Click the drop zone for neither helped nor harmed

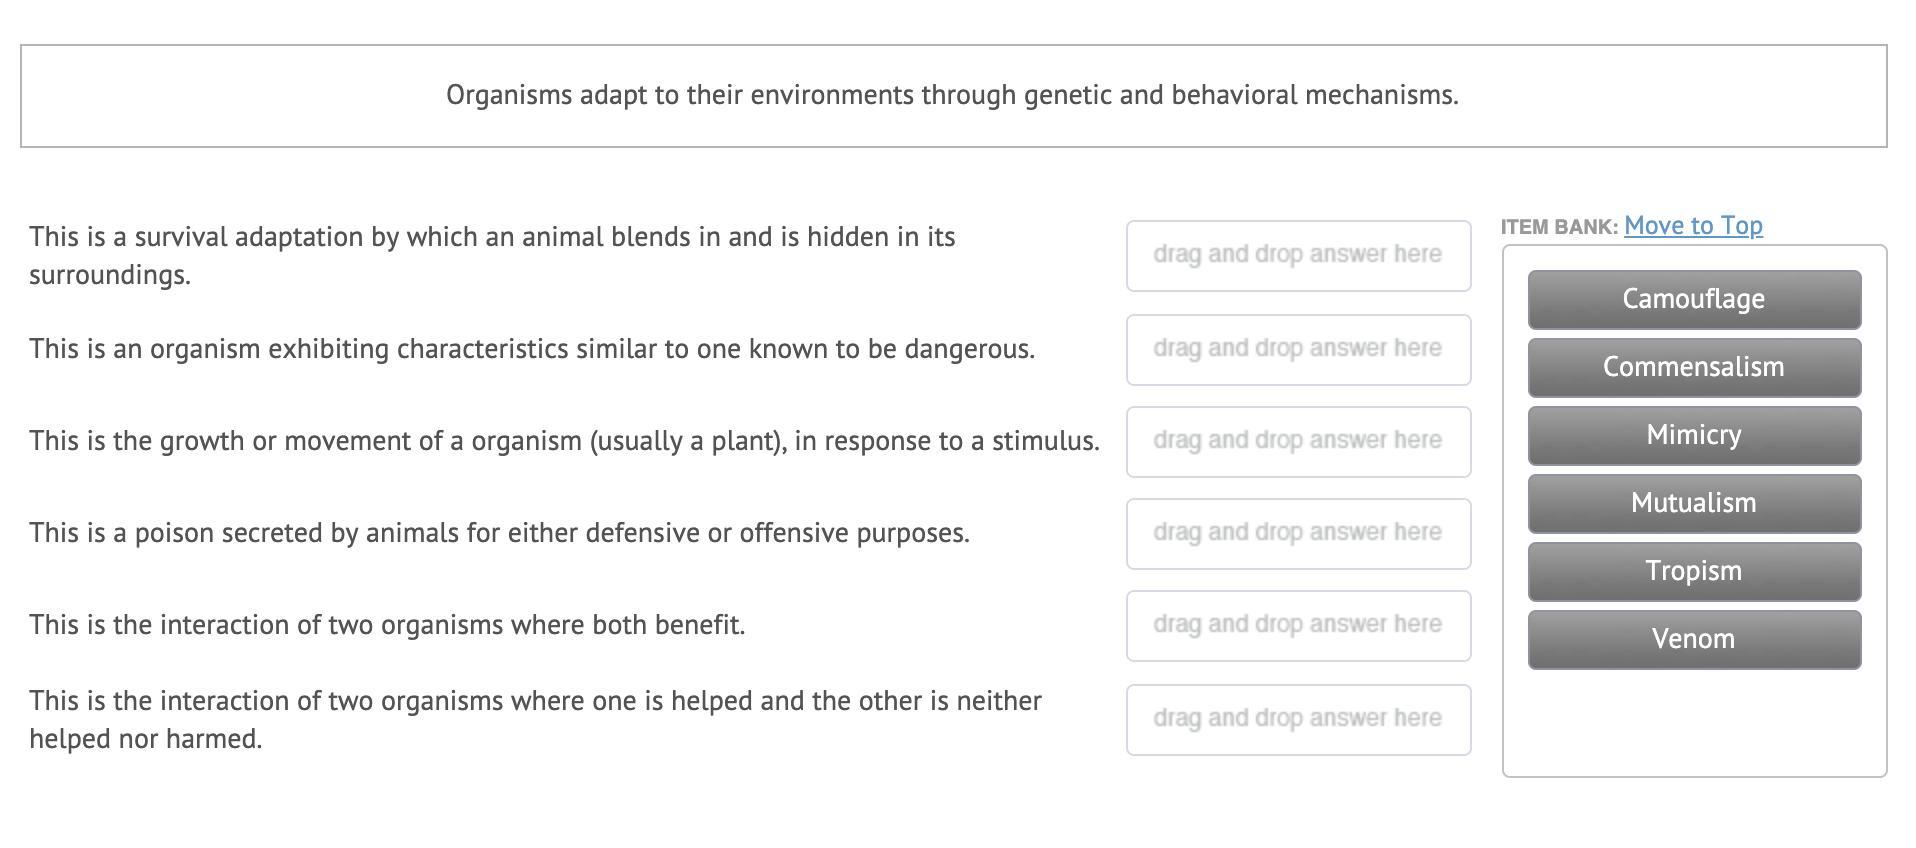click(1297, 720)
